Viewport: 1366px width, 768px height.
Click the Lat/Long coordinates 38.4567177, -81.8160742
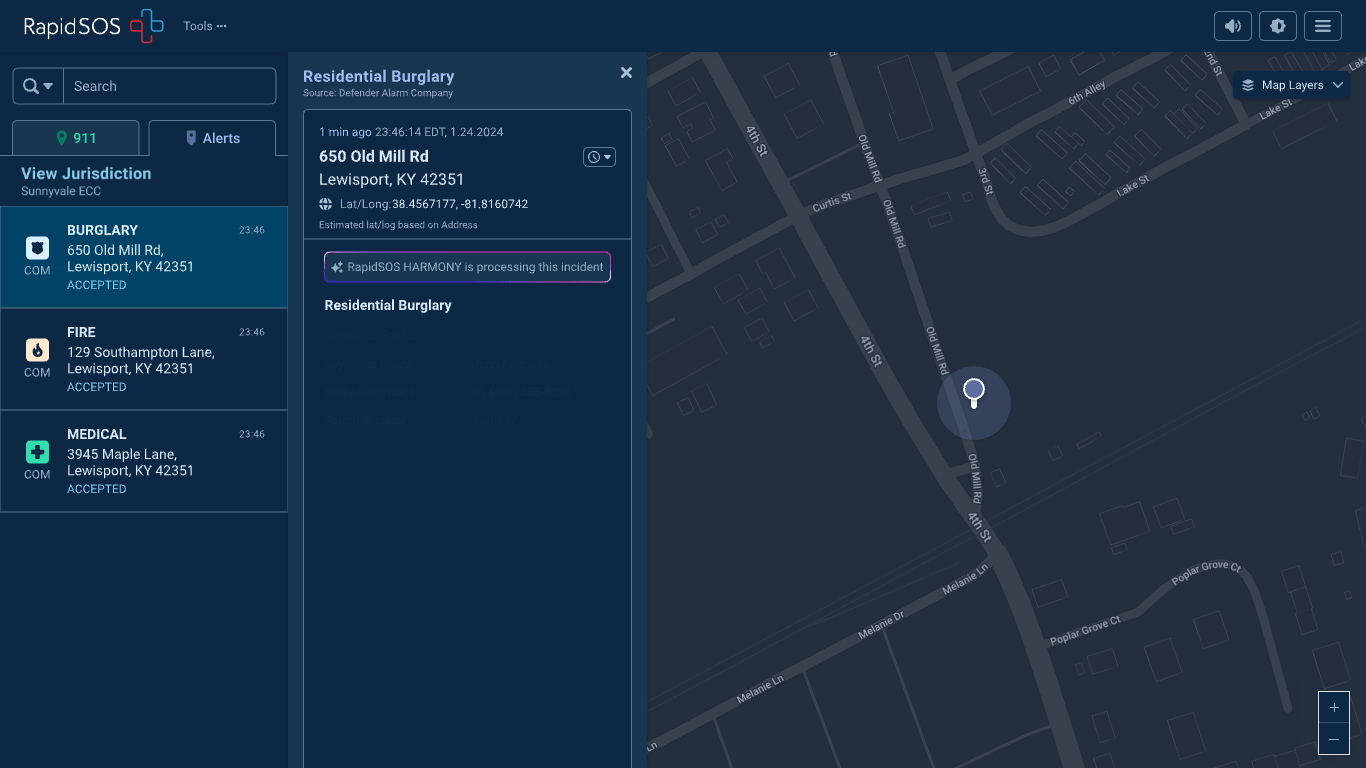point(460,204)
